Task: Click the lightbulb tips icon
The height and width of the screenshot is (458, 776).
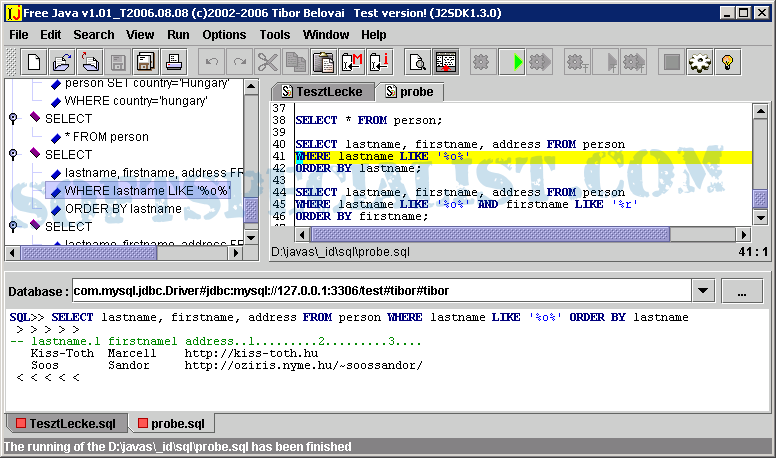Action: [727, 62]
